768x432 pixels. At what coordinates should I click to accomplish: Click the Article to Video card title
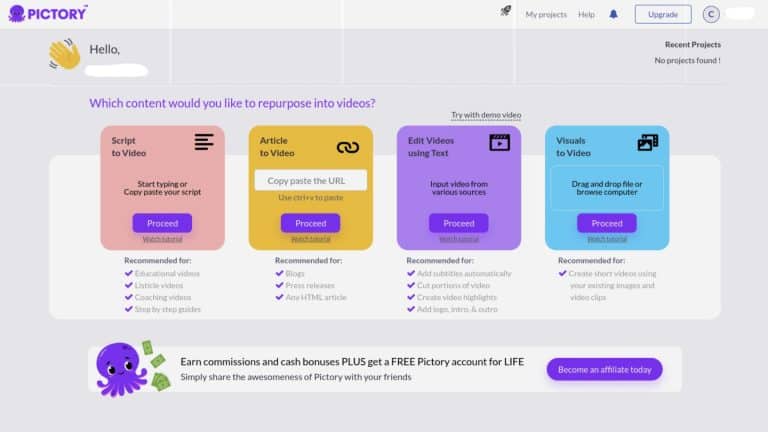(x=277, y=147)
